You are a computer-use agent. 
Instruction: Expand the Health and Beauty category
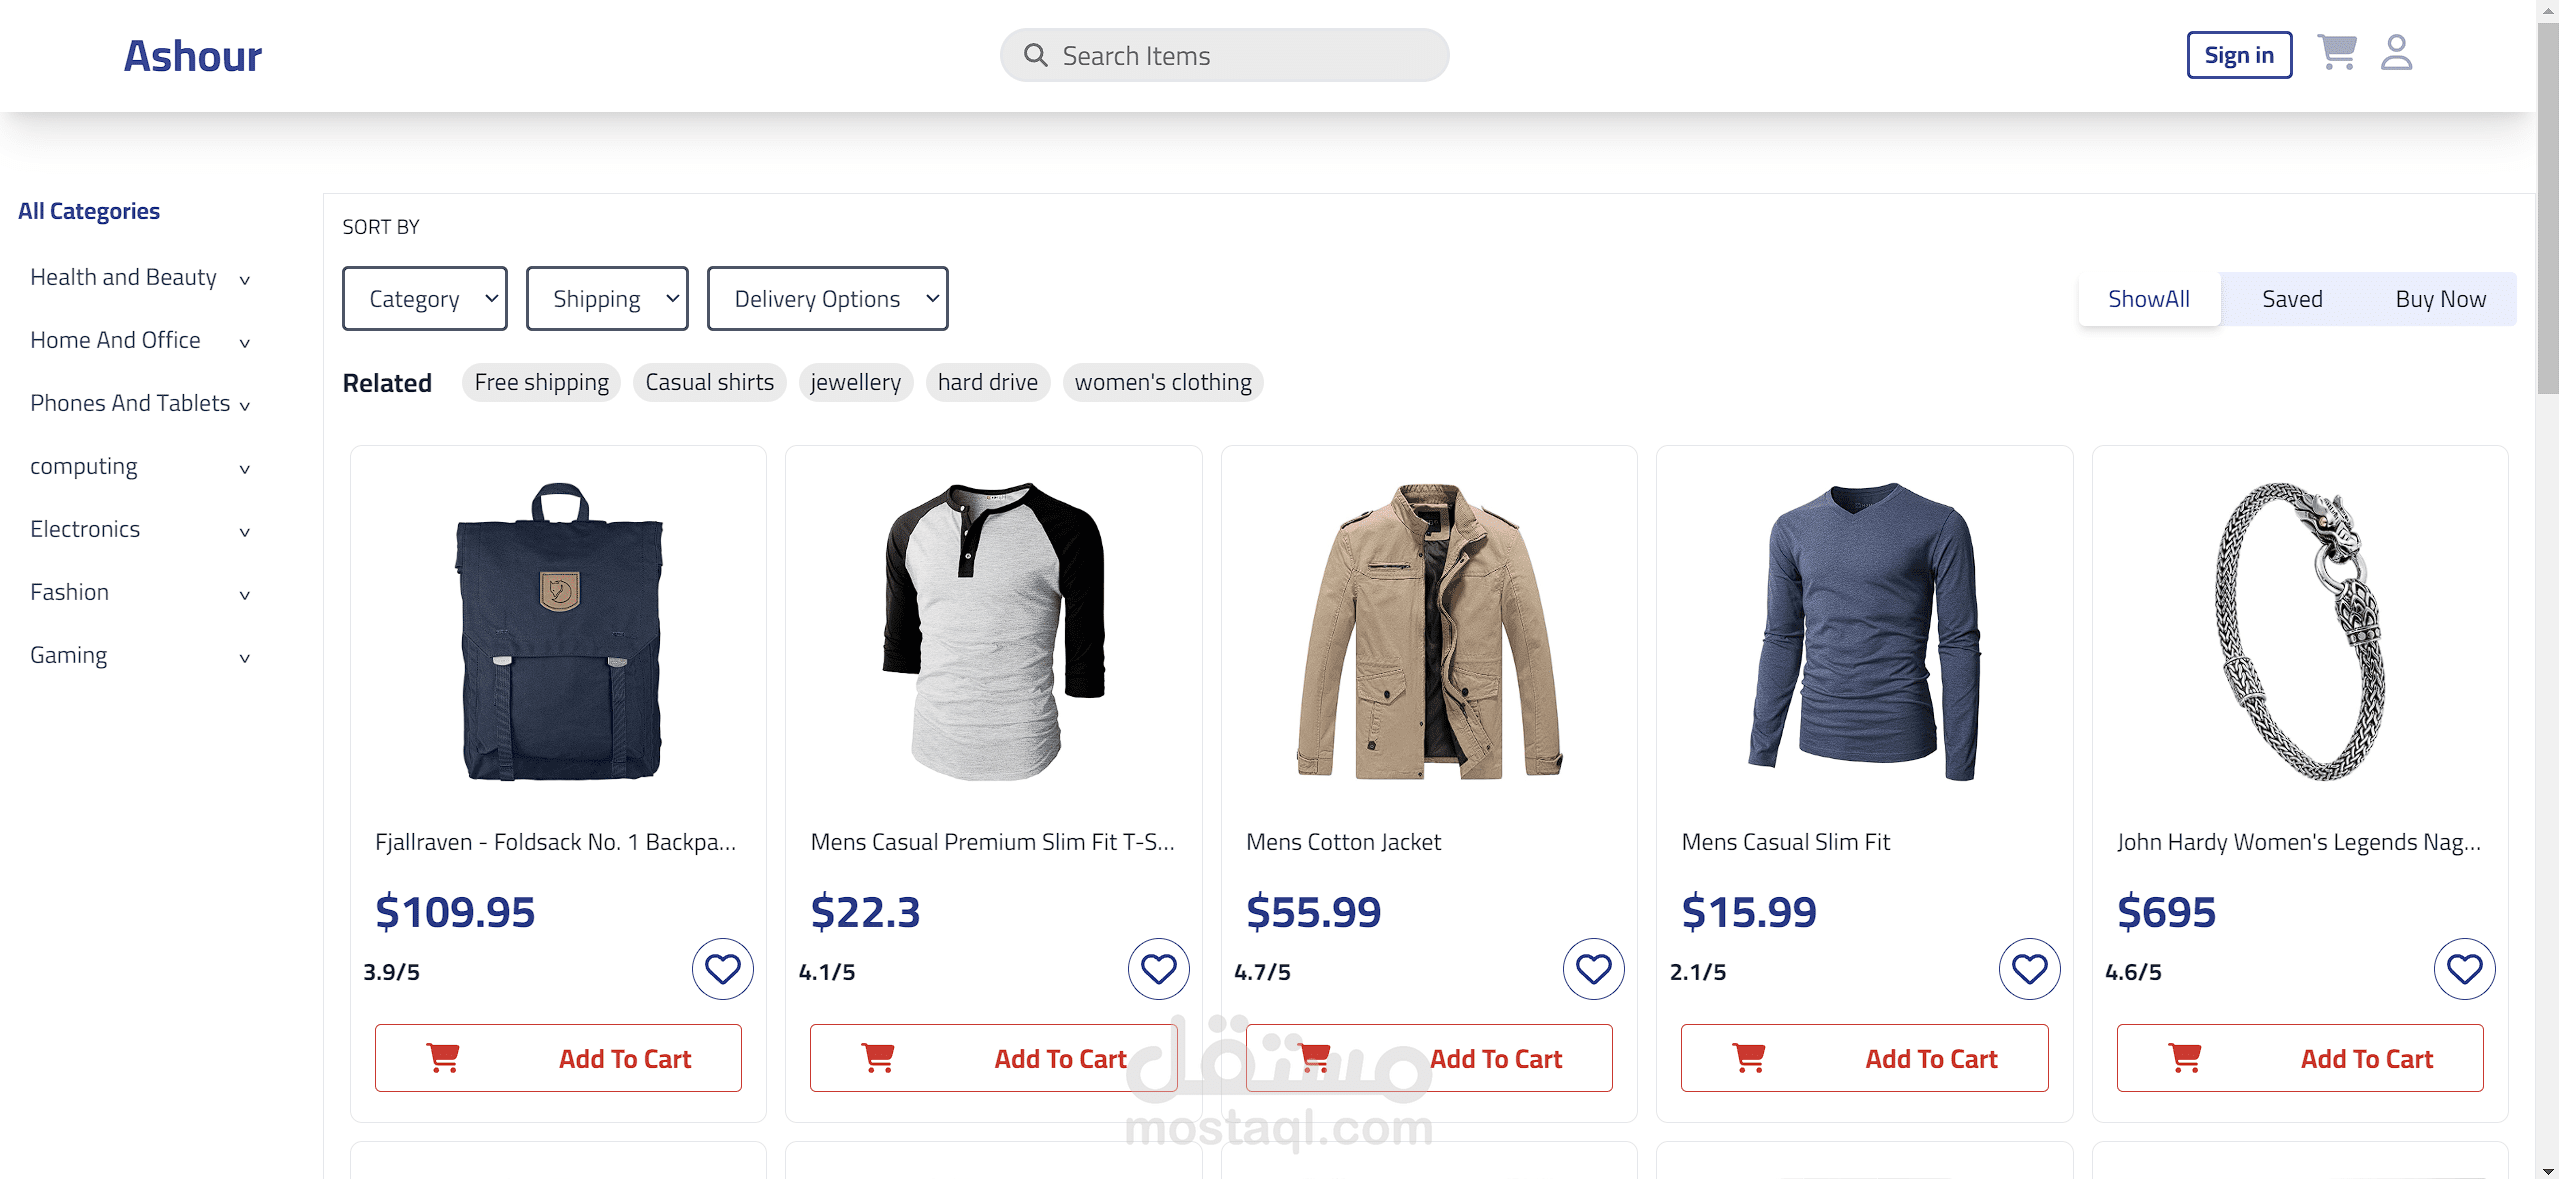(140, 278)
